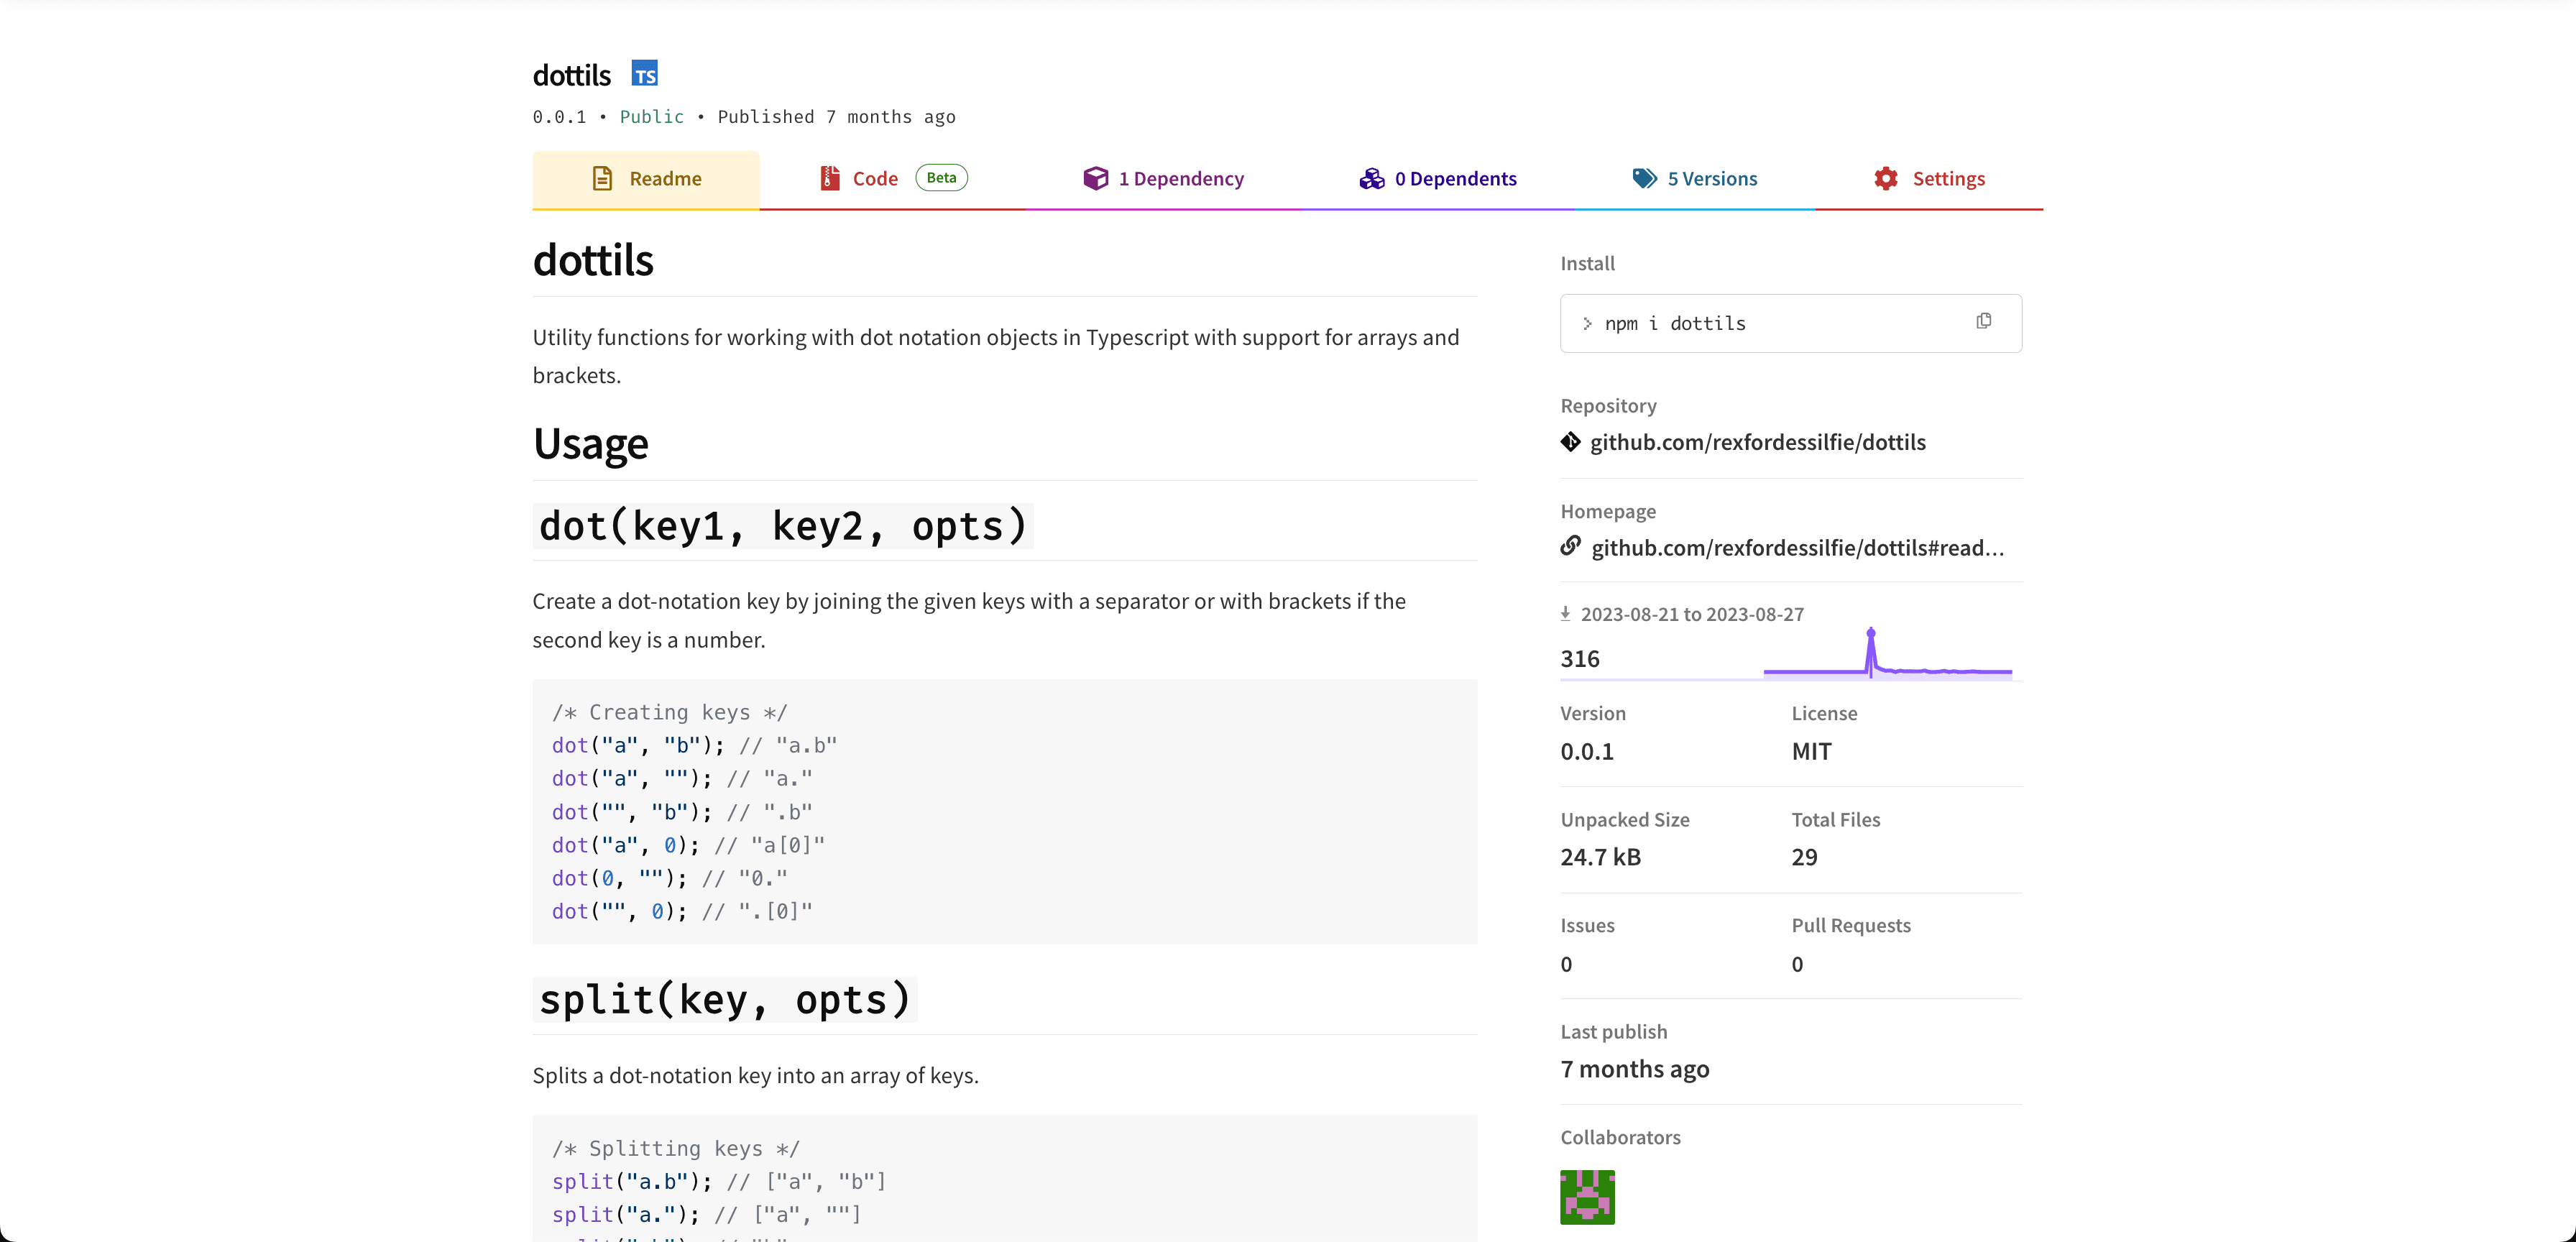Click the TypeScript TS badge icon
This screenshot has width=2576, height=1242.
645,74
